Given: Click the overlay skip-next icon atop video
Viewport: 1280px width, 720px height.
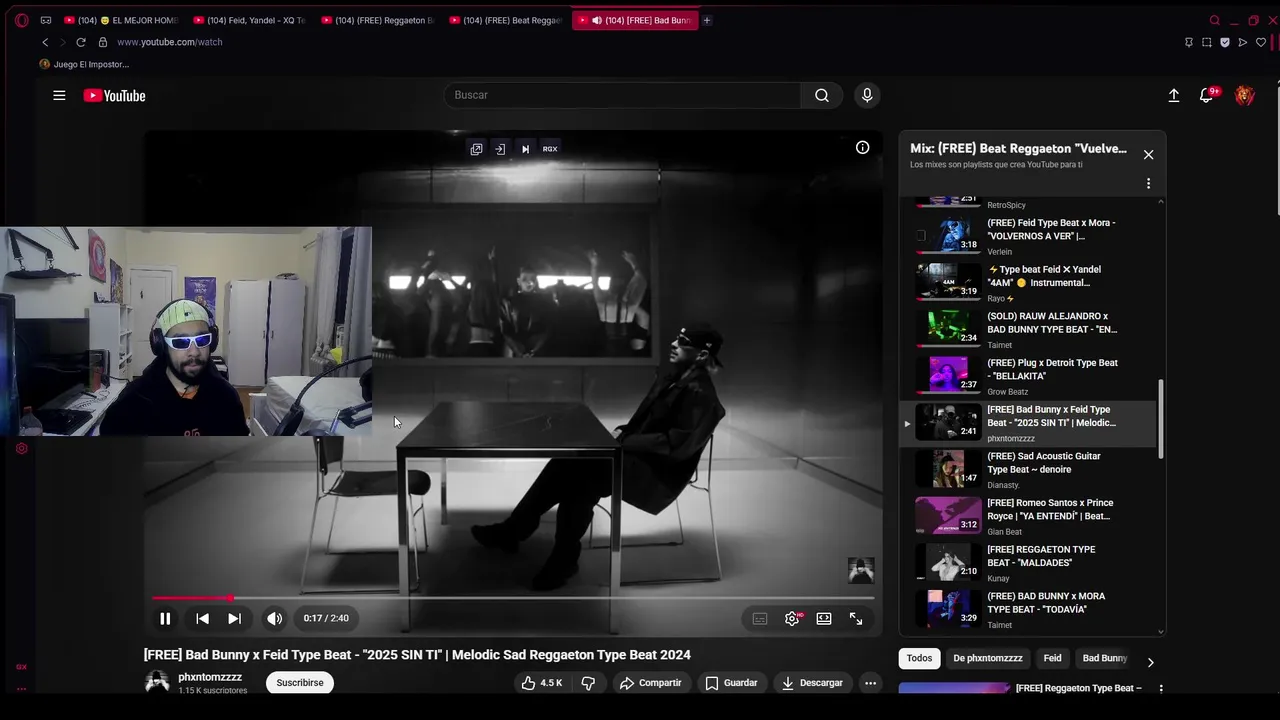Looking at the screenshot, I should pyautogui.click(x=525, y=149).
